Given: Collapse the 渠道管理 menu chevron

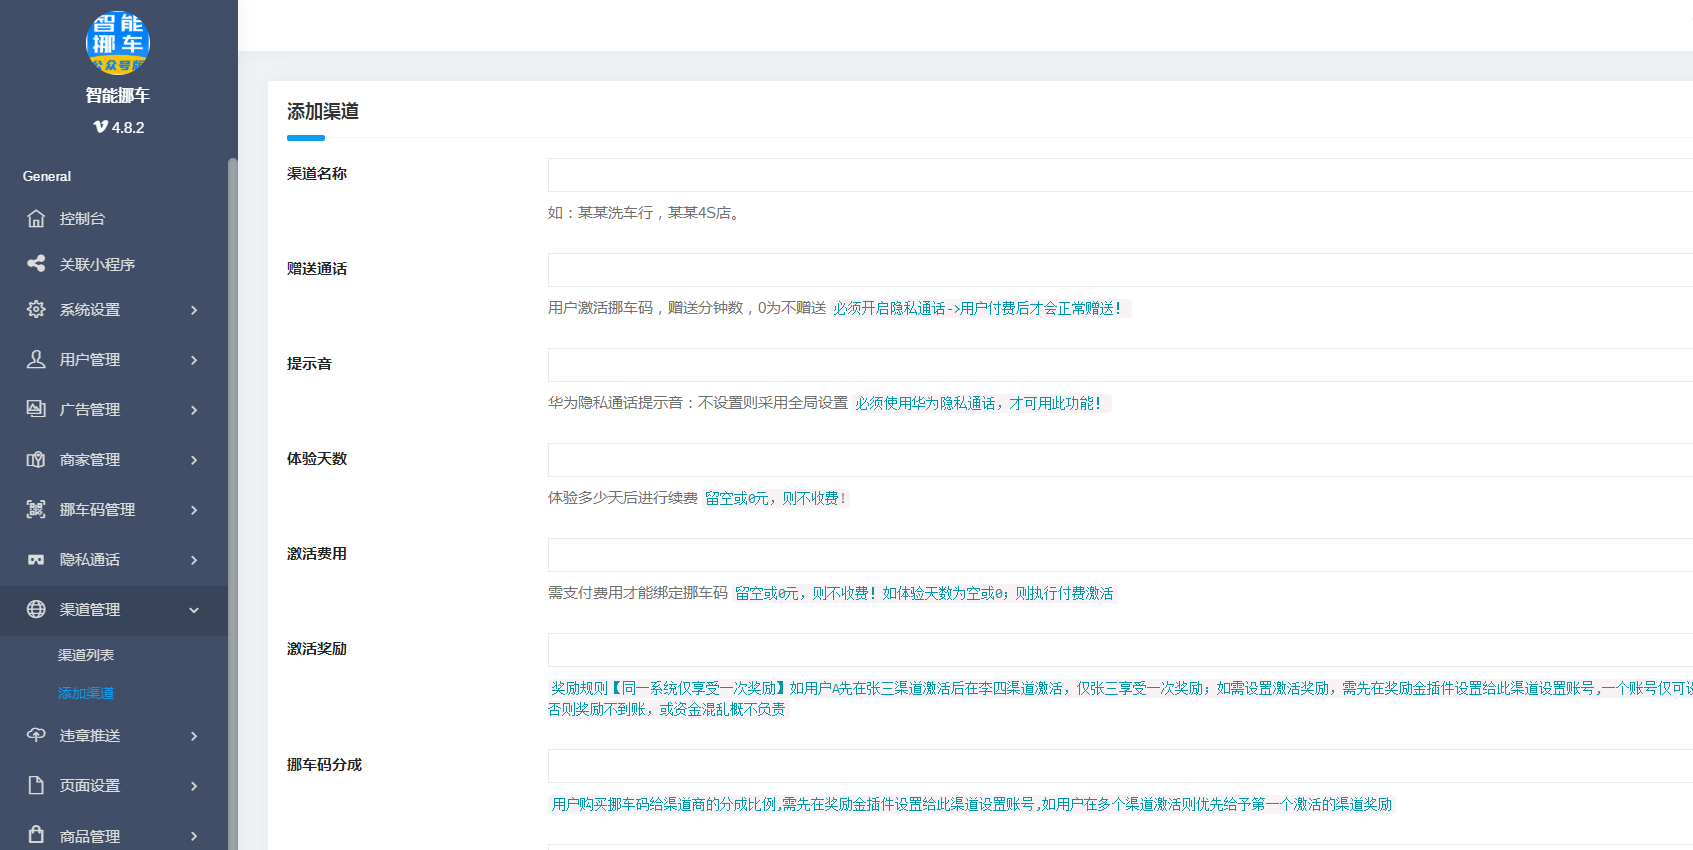Looking at the screenshot, I should click(194, 610).
